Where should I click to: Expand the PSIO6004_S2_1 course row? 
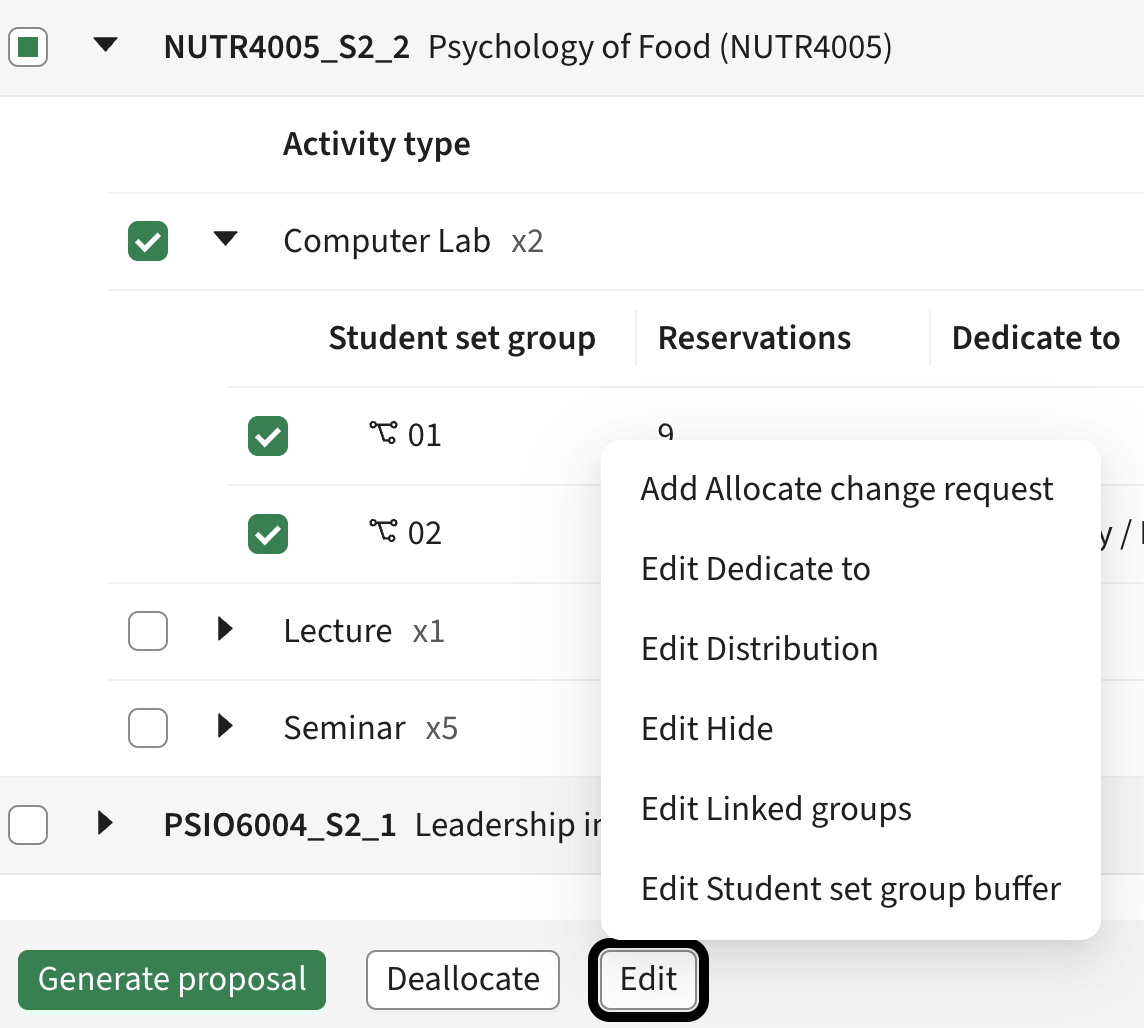point(105,823)
